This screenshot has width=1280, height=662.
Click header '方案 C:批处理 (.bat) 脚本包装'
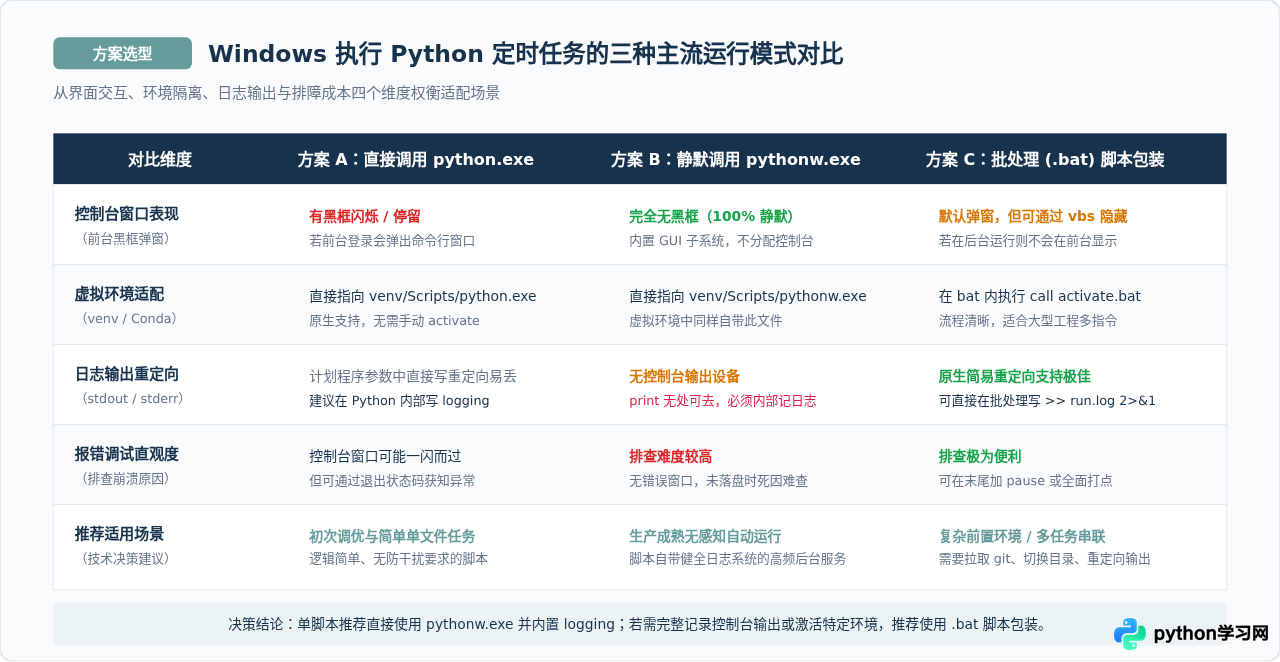point(1045,160)
